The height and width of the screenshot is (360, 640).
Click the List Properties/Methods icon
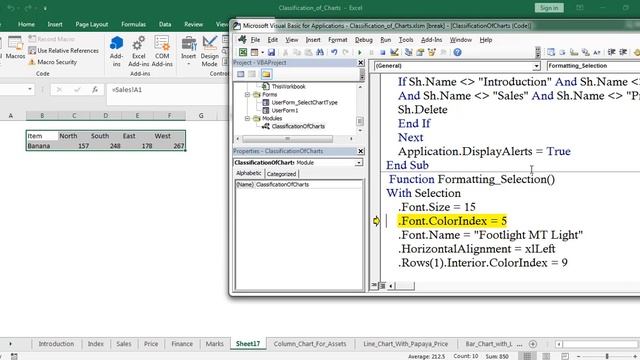[551, 52]
